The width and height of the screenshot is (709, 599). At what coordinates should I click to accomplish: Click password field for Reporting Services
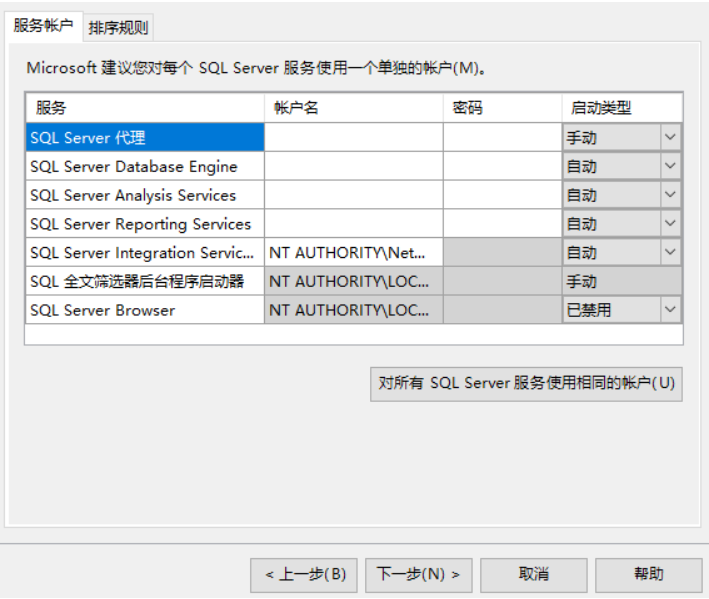(502, 224)
